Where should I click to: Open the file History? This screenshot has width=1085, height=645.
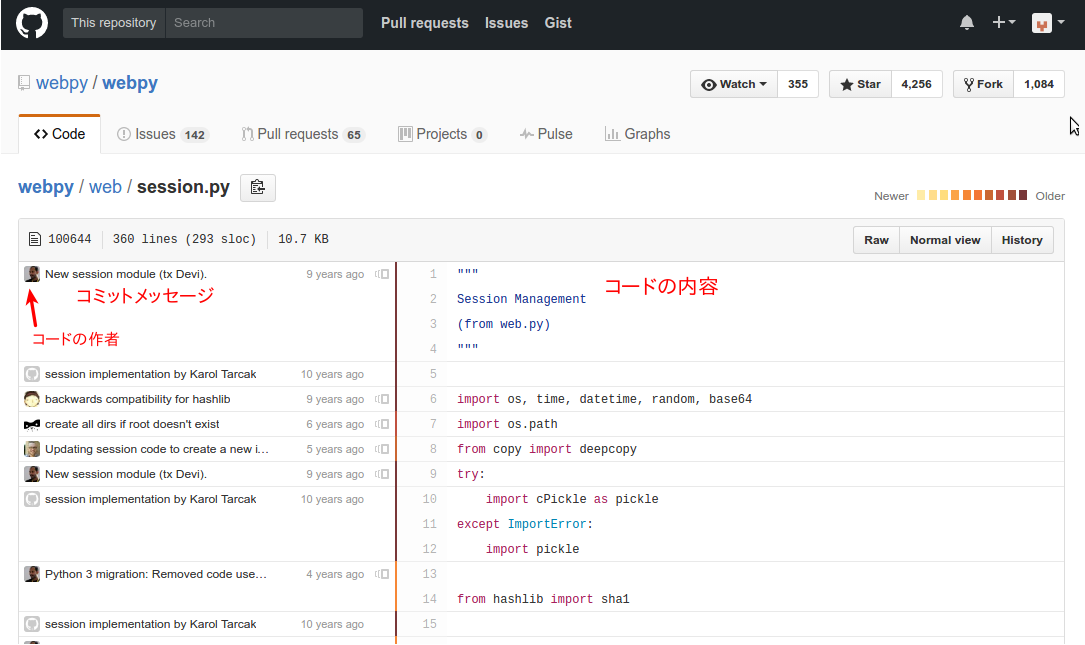pos(1022,240)
